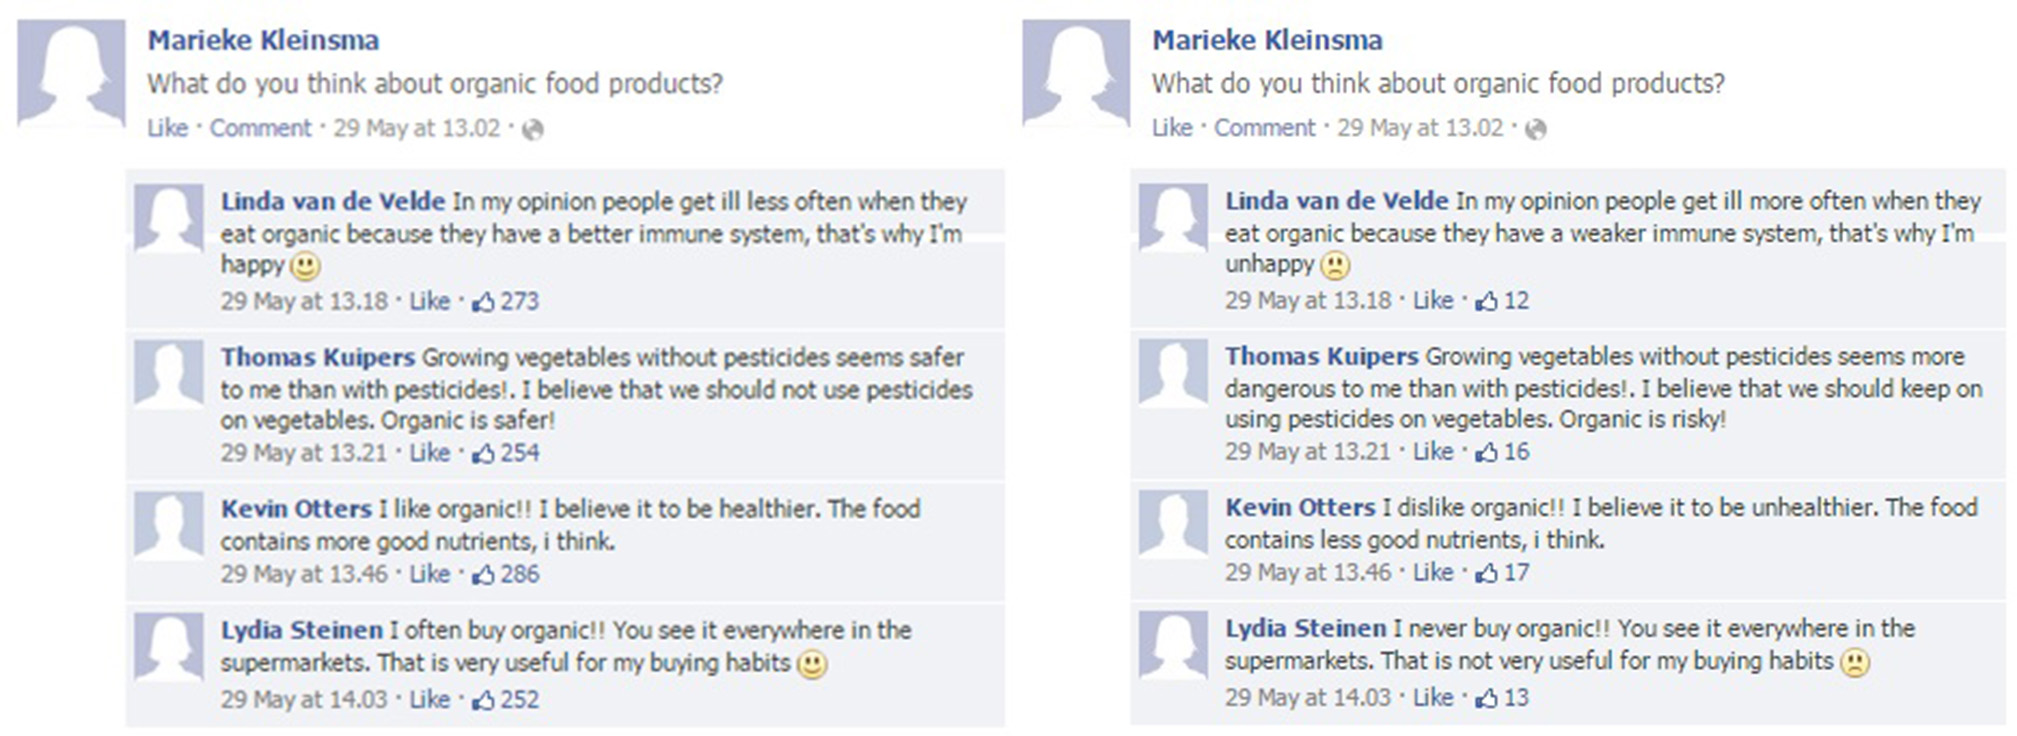Open Thomas Kuipers' name on the "Organic is risky" comment

pos(1321,356)
